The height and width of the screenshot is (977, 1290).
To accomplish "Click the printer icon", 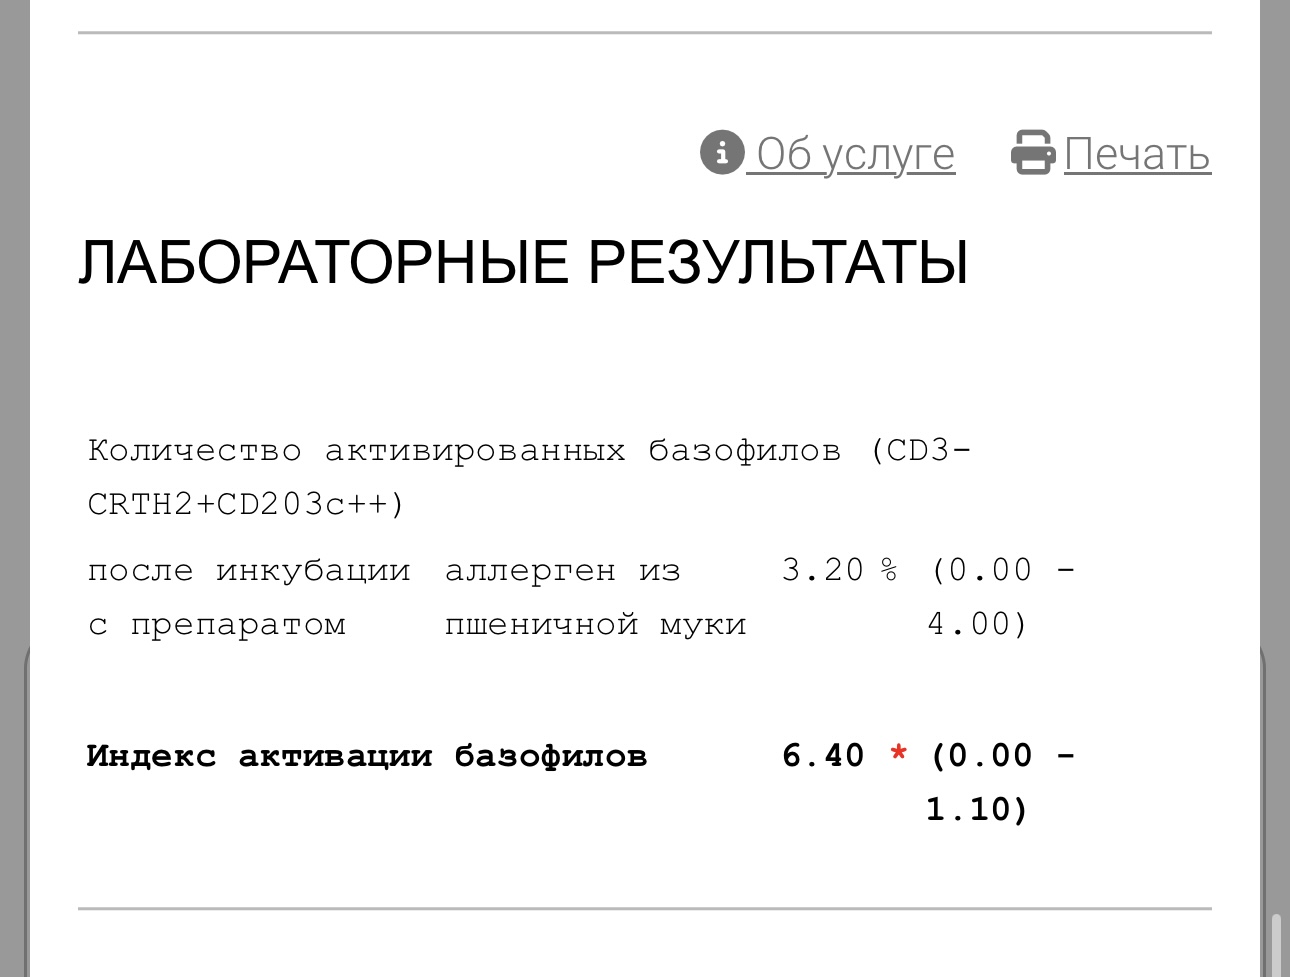I will [1032, 153].
